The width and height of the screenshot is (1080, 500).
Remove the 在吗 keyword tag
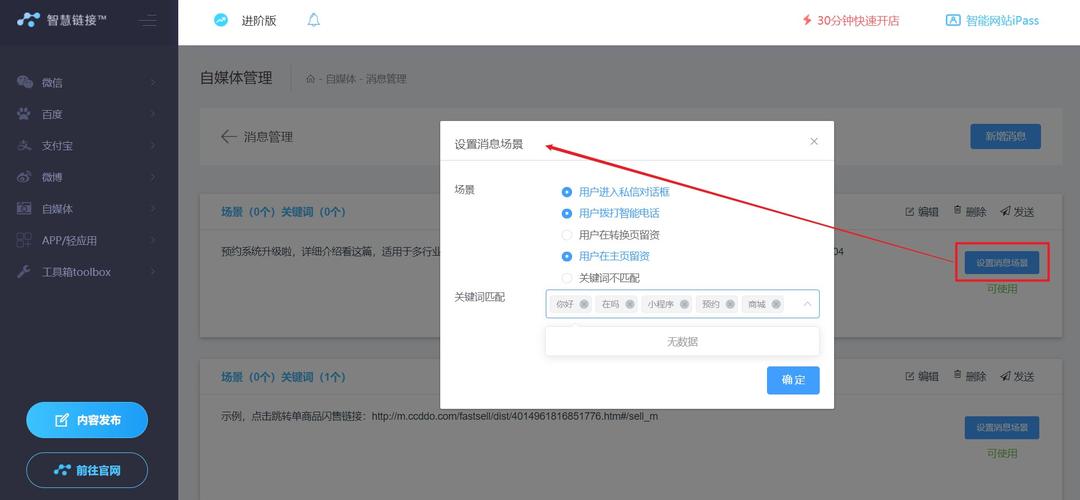coord(630,304)
